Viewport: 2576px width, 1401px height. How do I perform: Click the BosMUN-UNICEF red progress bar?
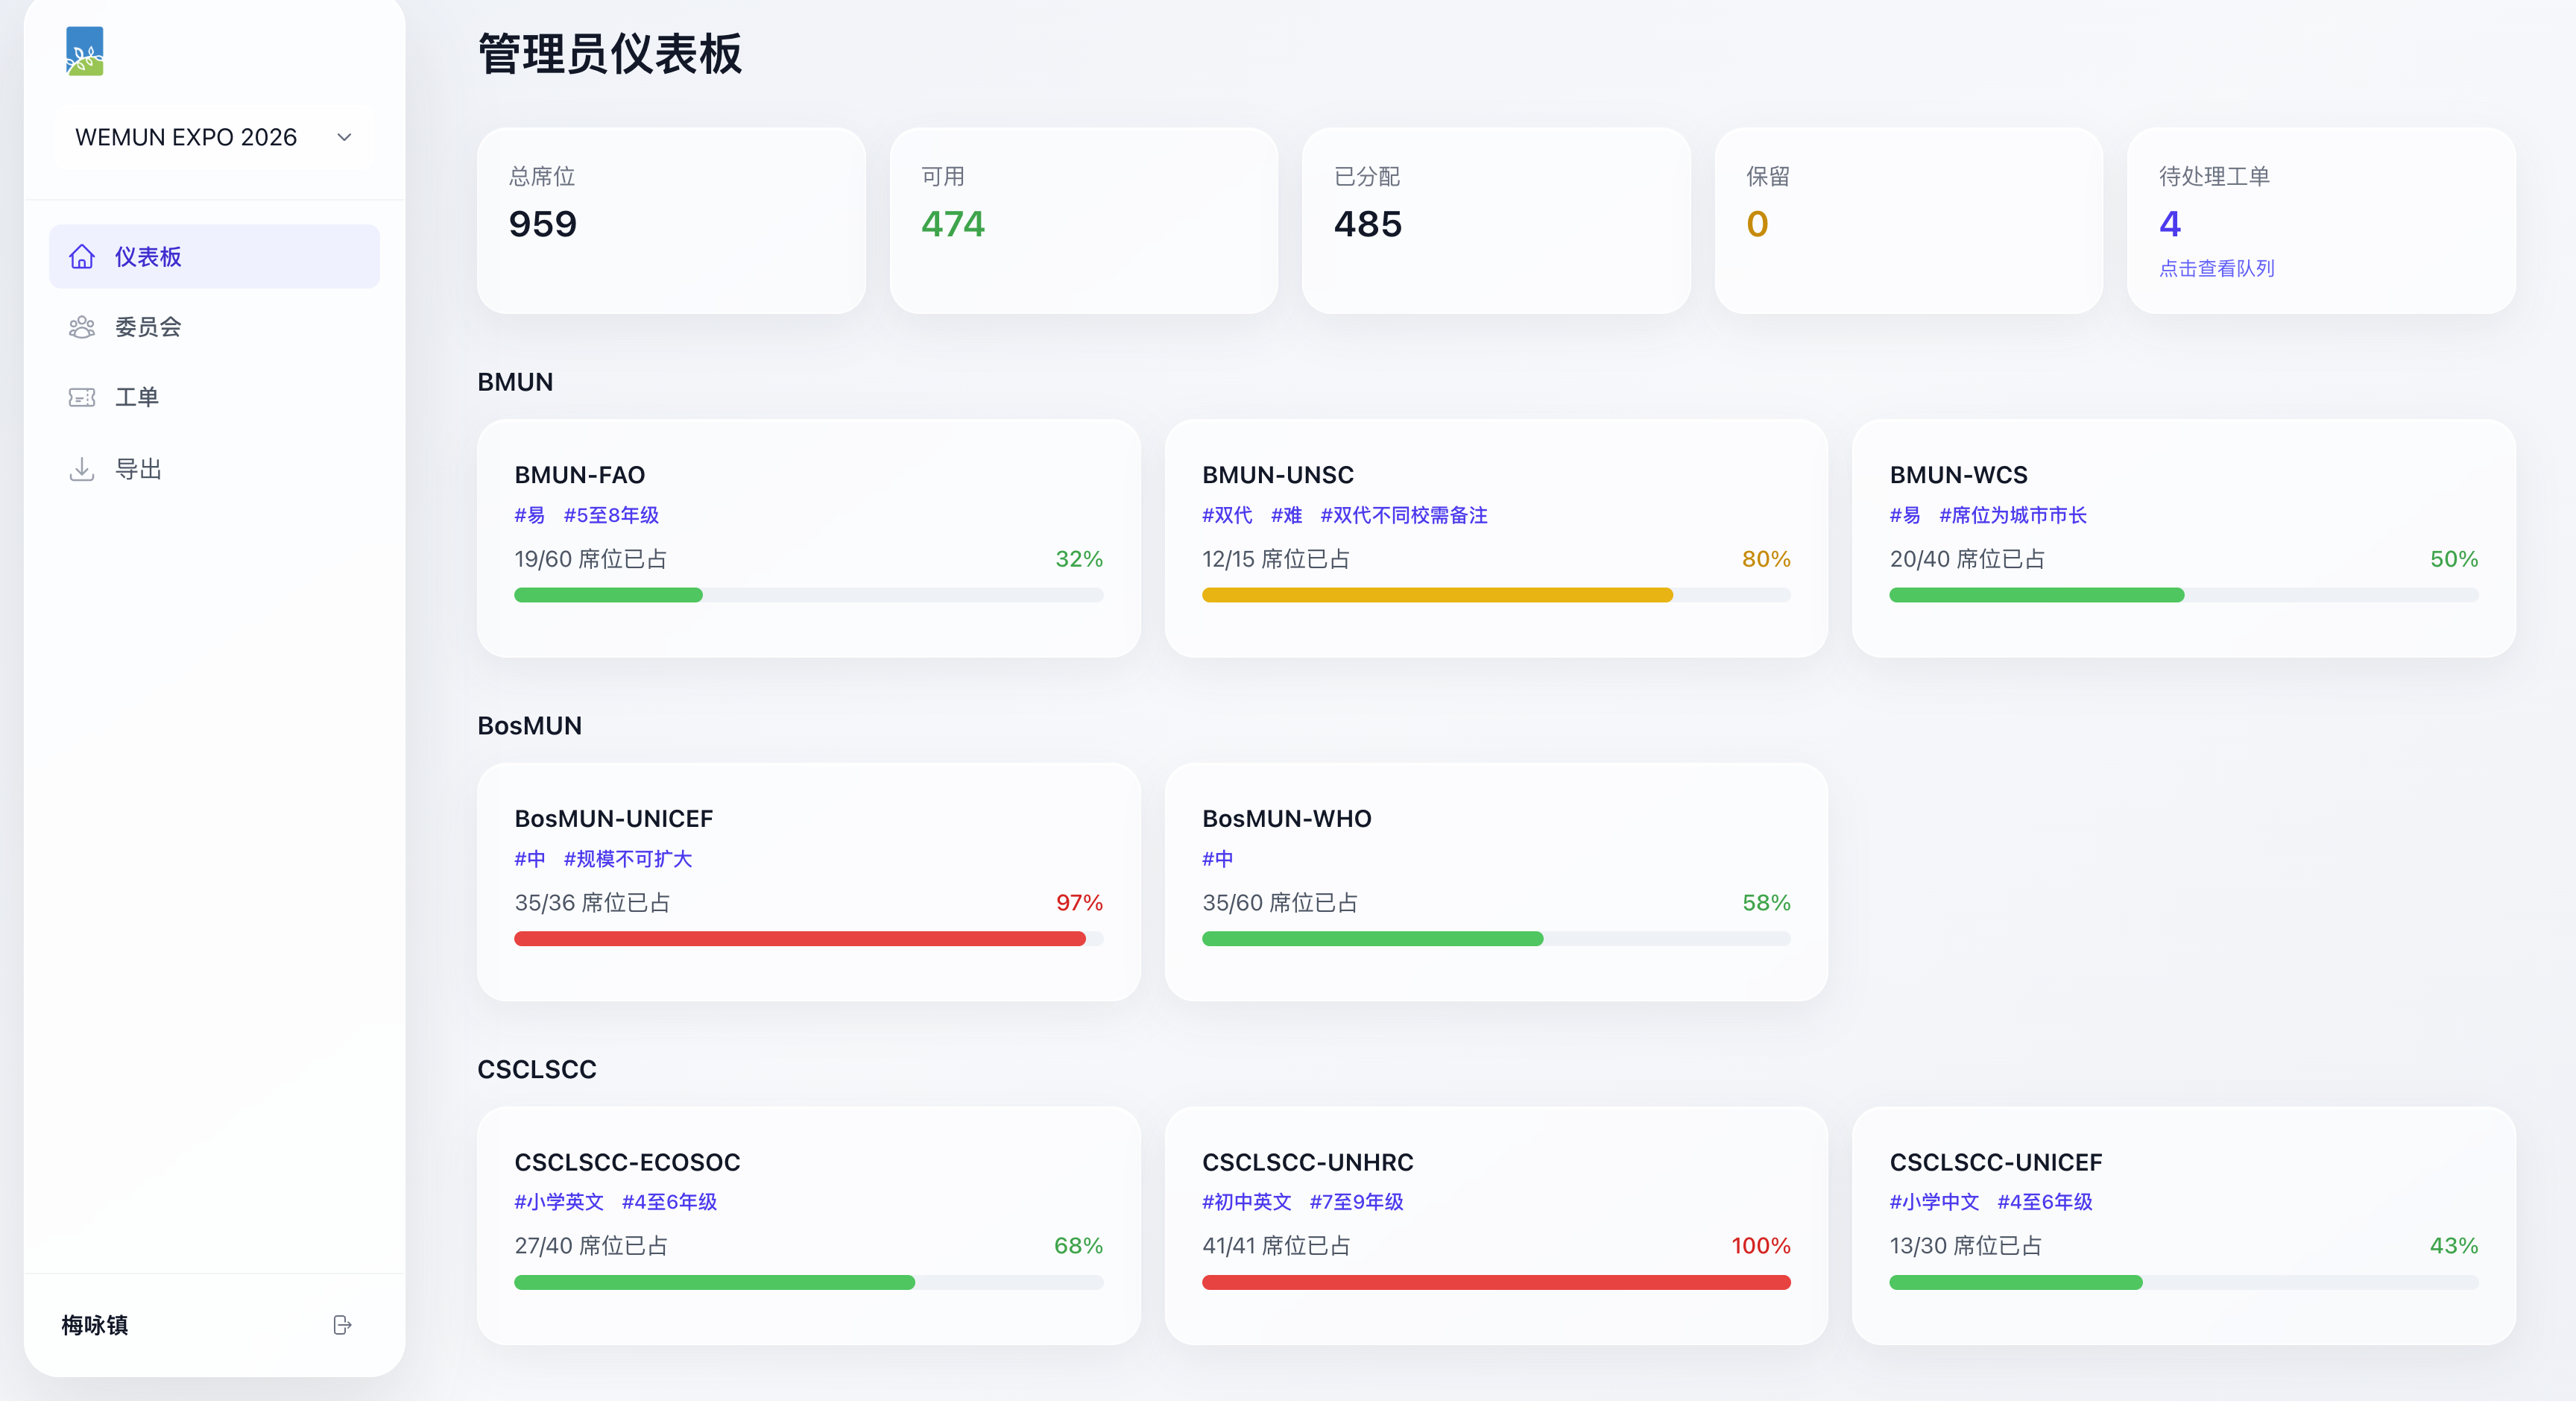click(800, 939)
